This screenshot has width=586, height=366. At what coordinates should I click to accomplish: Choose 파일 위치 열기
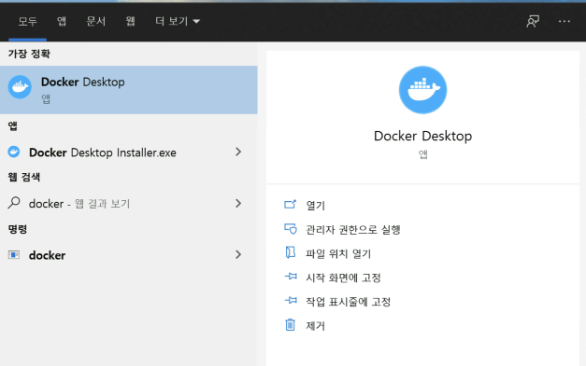click(x=338, y=253)
